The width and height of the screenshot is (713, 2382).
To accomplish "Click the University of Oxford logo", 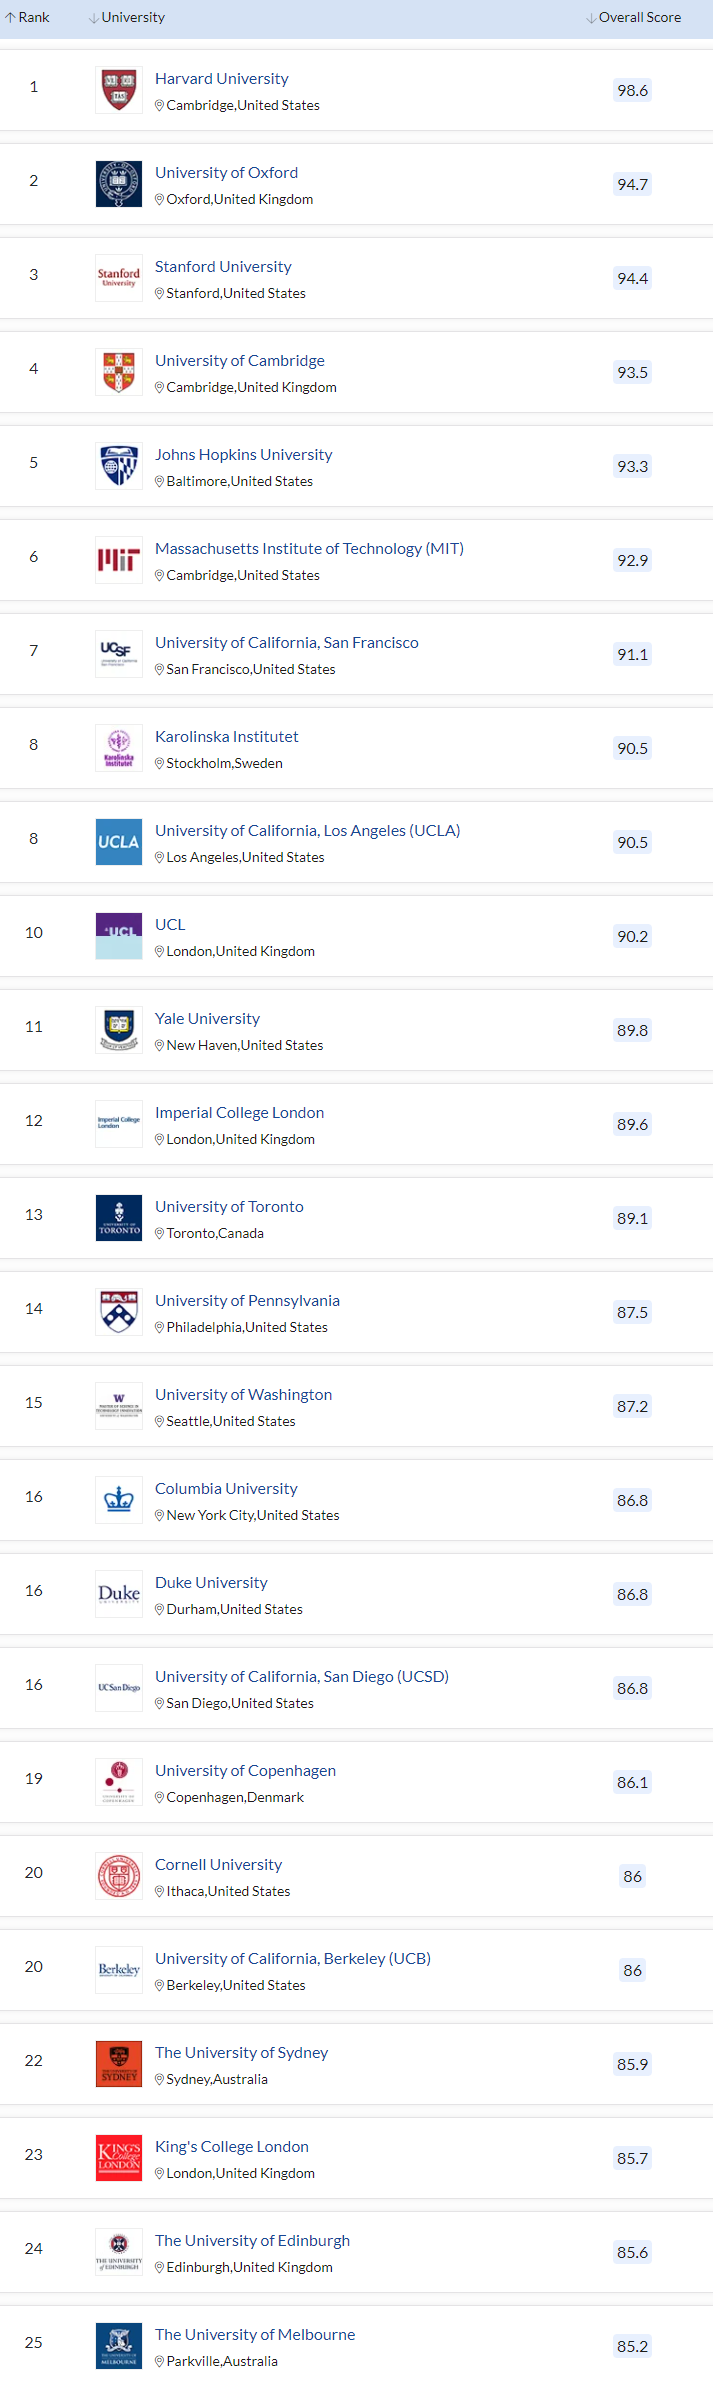I will [118, 184].
